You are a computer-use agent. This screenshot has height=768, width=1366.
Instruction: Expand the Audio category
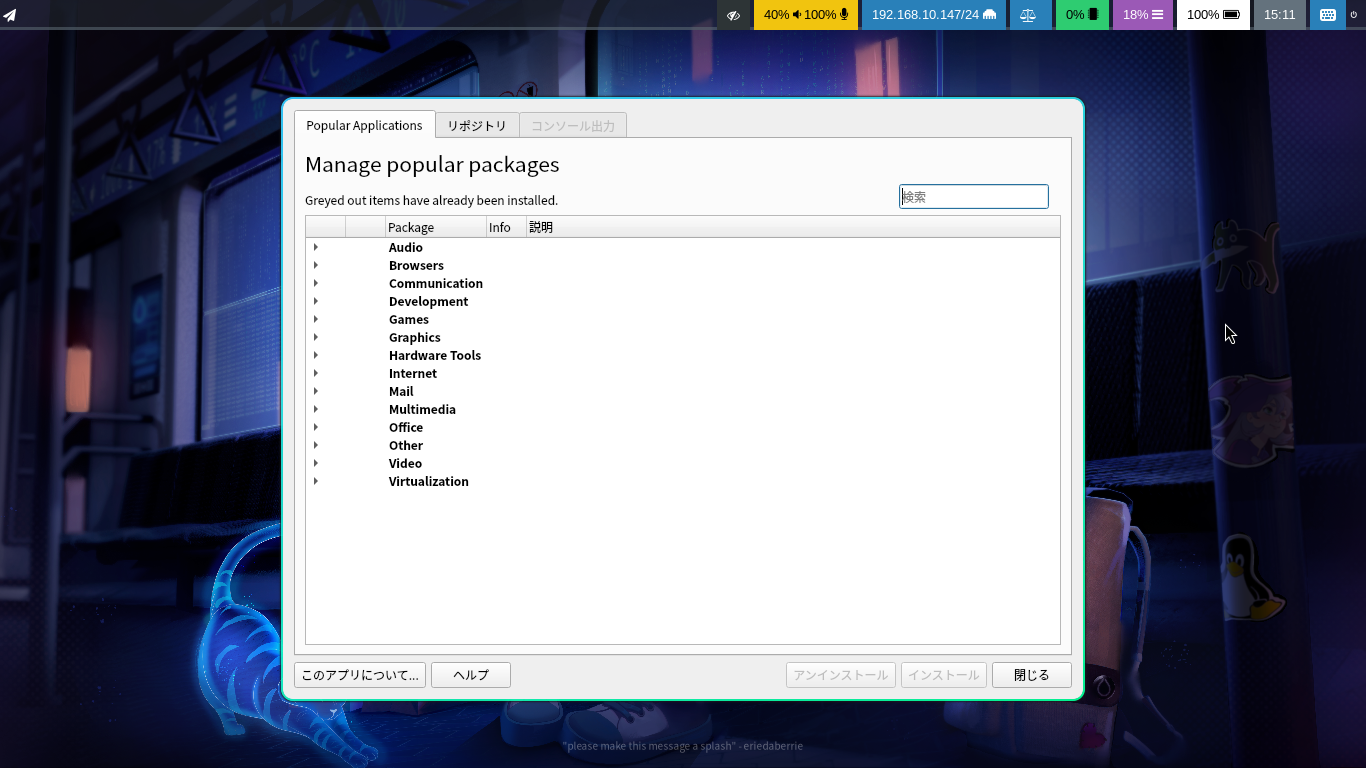click(315, 247)
